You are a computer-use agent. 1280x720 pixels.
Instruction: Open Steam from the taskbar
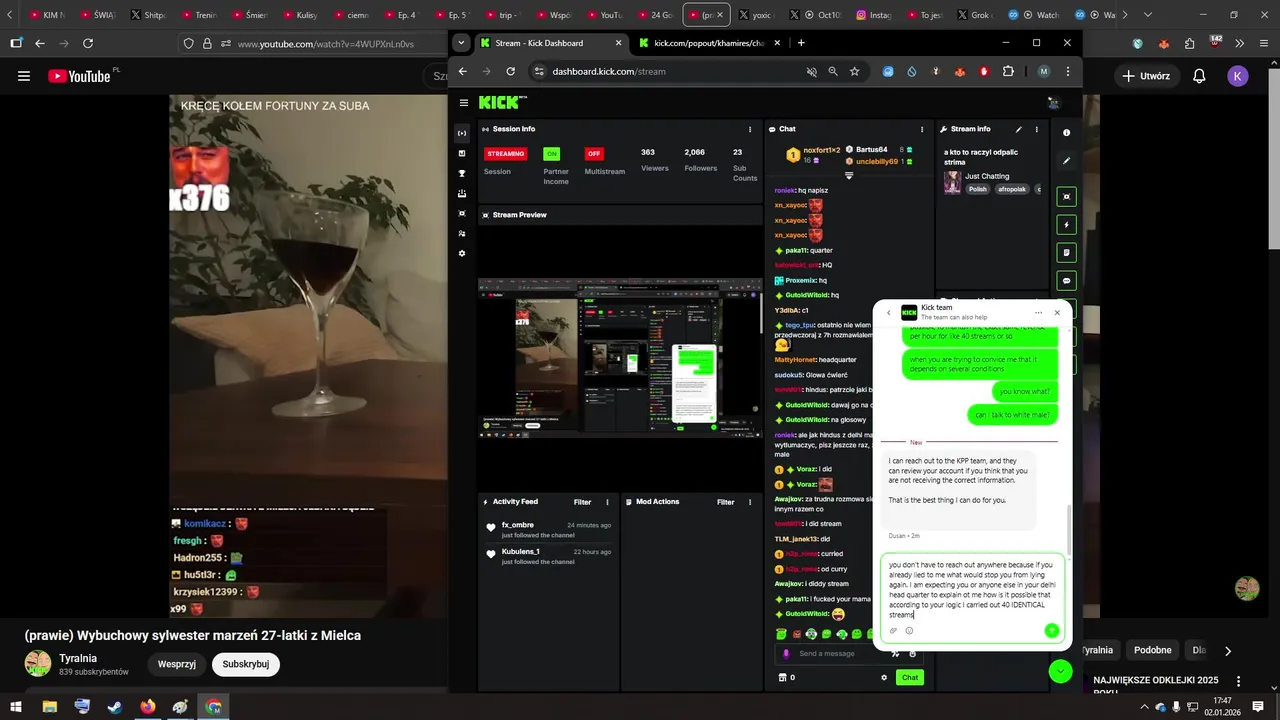click(115, 706)
